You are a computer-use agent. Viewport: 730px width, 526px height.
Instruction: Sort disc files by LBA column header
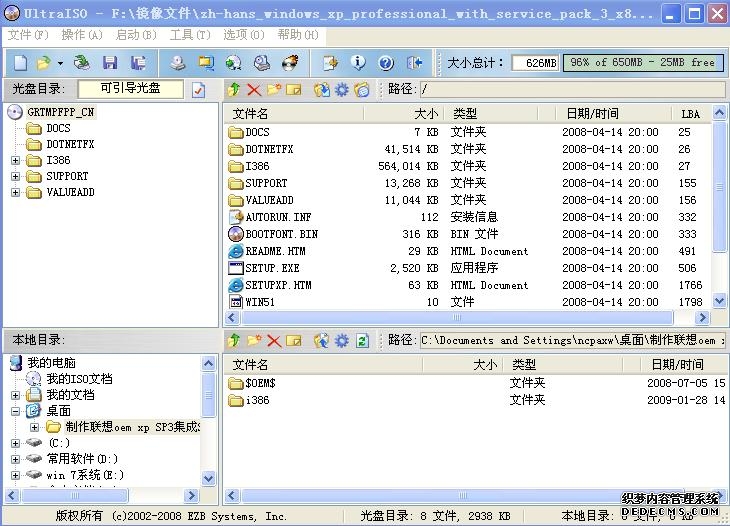691,114
